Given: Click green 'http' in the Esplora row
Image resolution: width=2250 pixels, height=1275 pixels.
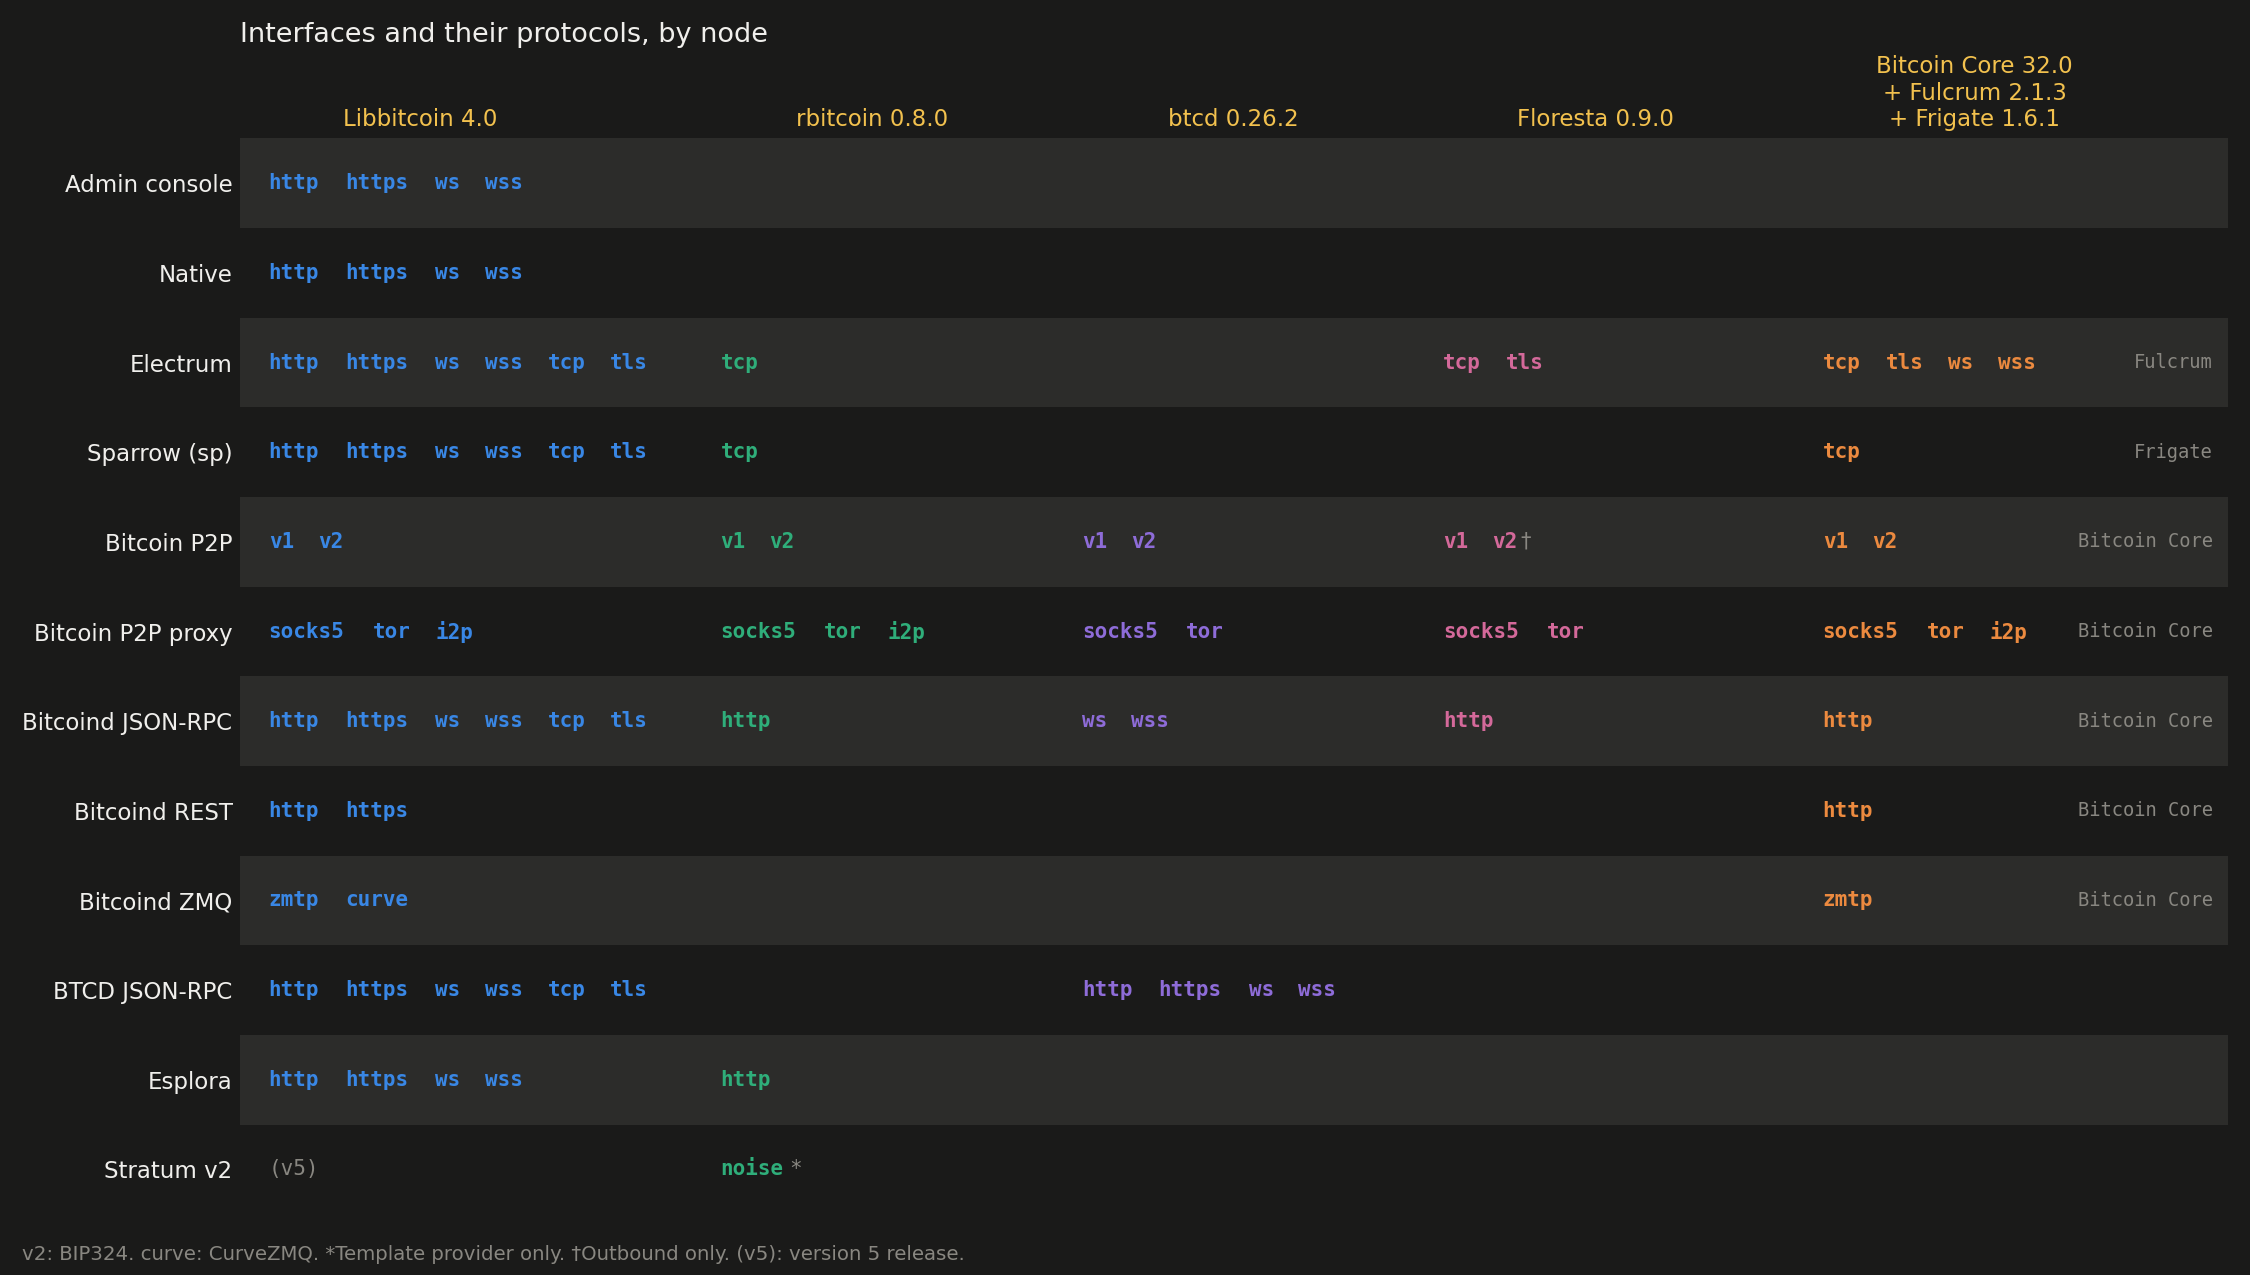Looking at the screenshot, I should (x=745, y=1079).
